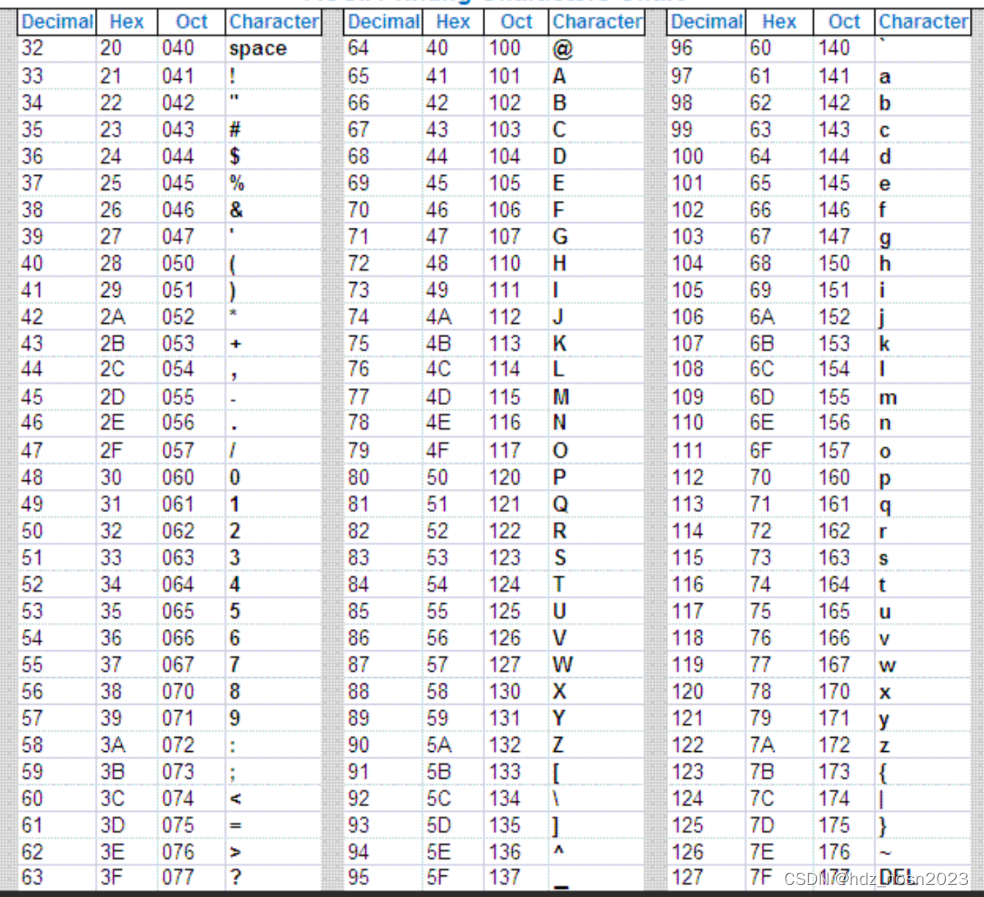
Task: Click decimal value 48 cell
Action: click(56, 477)
